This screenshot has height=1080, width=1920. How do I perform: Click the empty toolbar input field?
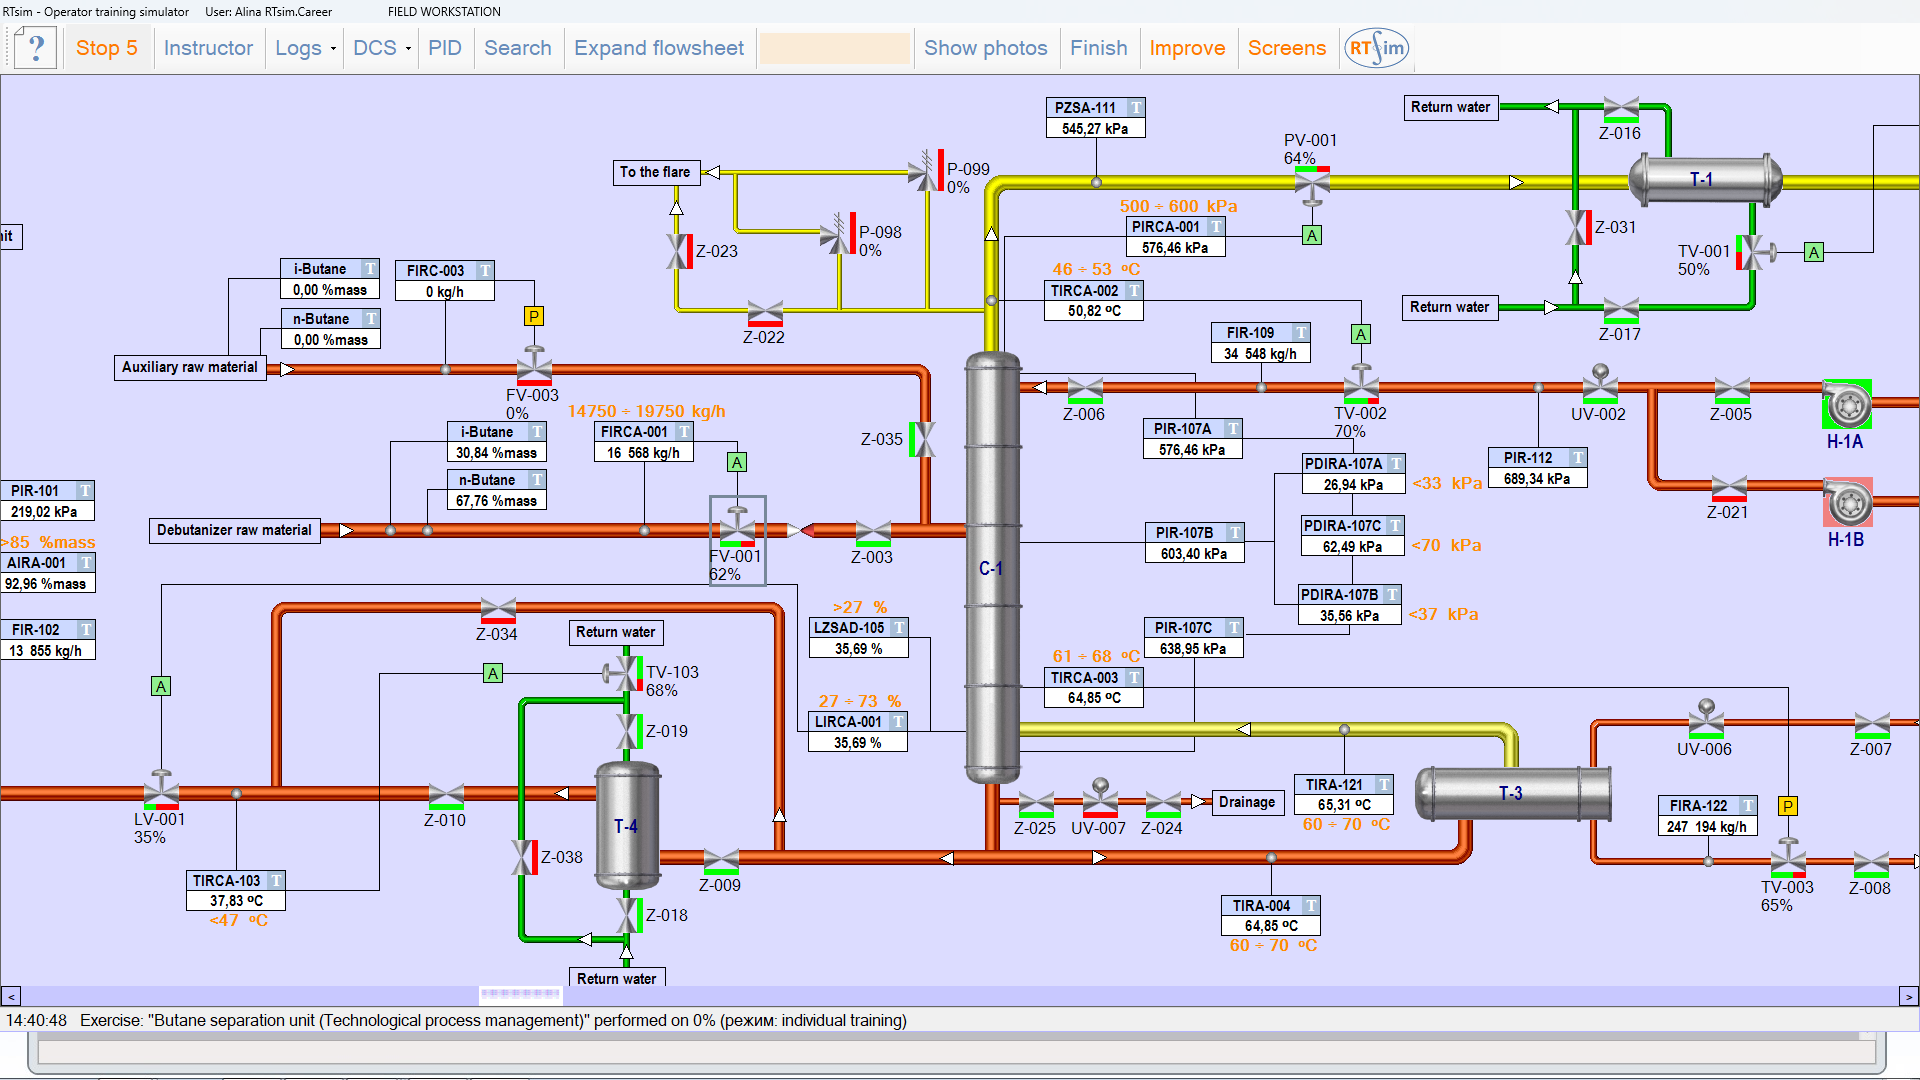pos(834,48)
